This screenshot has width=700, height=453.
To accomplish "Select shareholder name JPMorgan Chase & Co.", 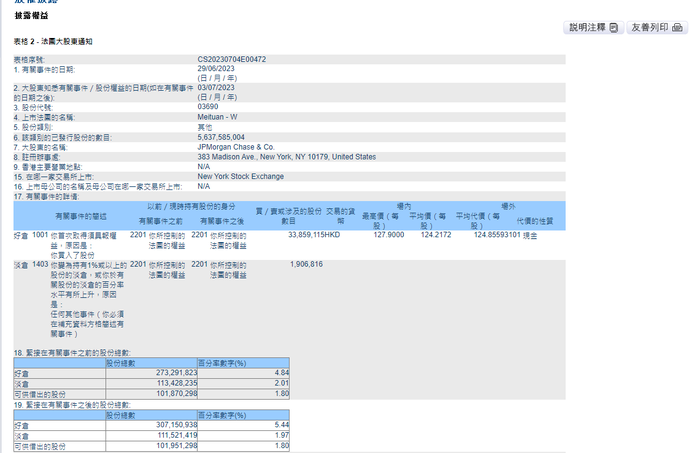I will tap(236, 147).
